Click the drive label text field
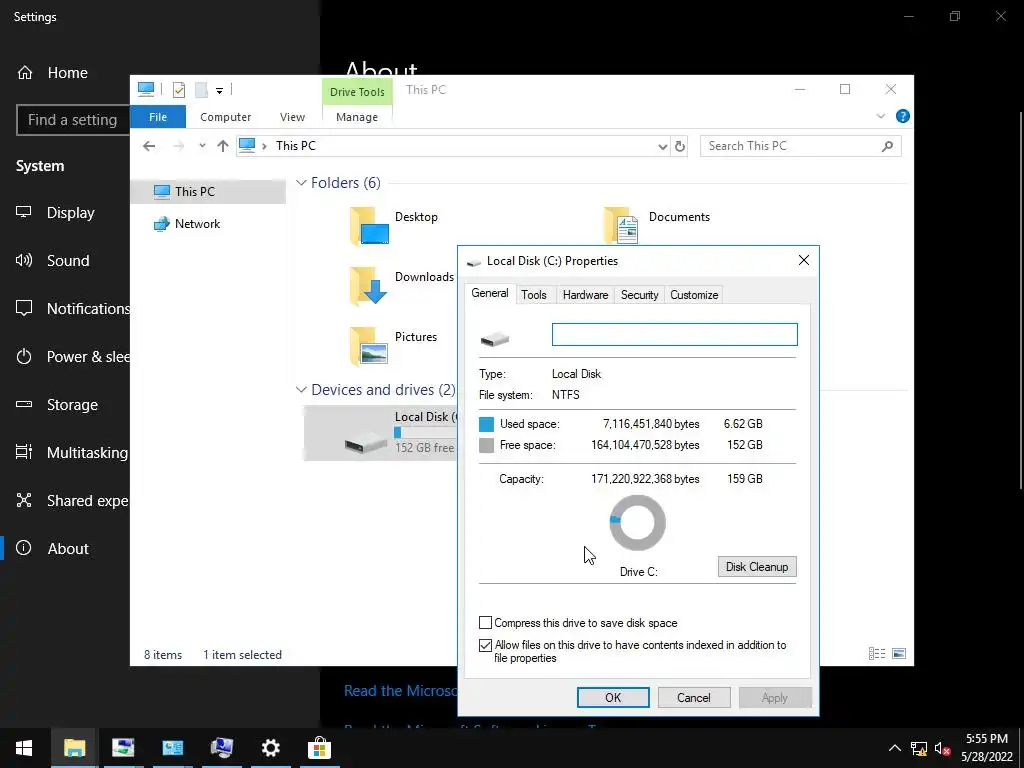Viewport: 1024px width, 768px height. pos(675,334)
